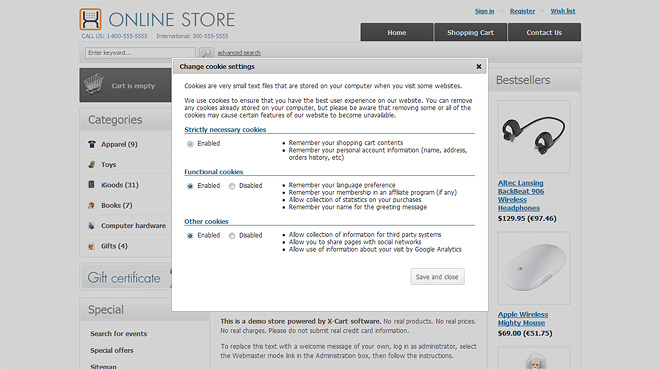
Task: Open the Contact Us menu tab
Action: point(544,32)
